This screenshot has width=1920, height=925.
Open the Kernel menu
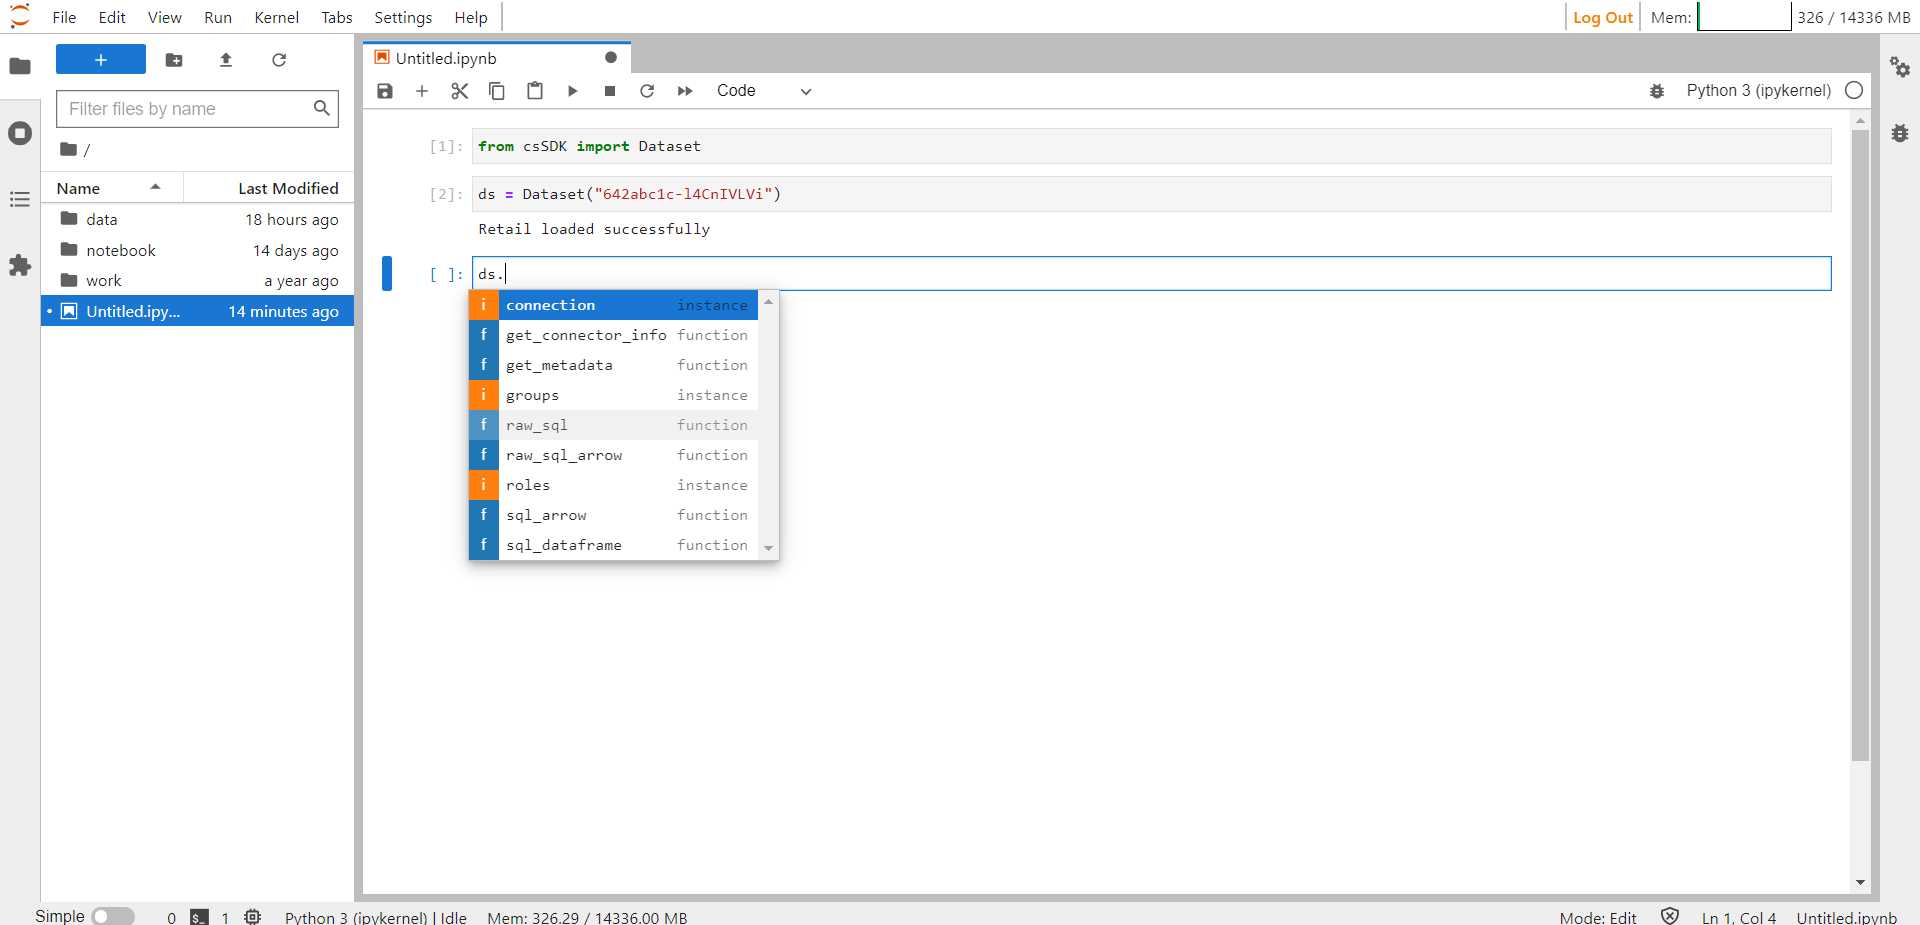click(x=277, y=17)
